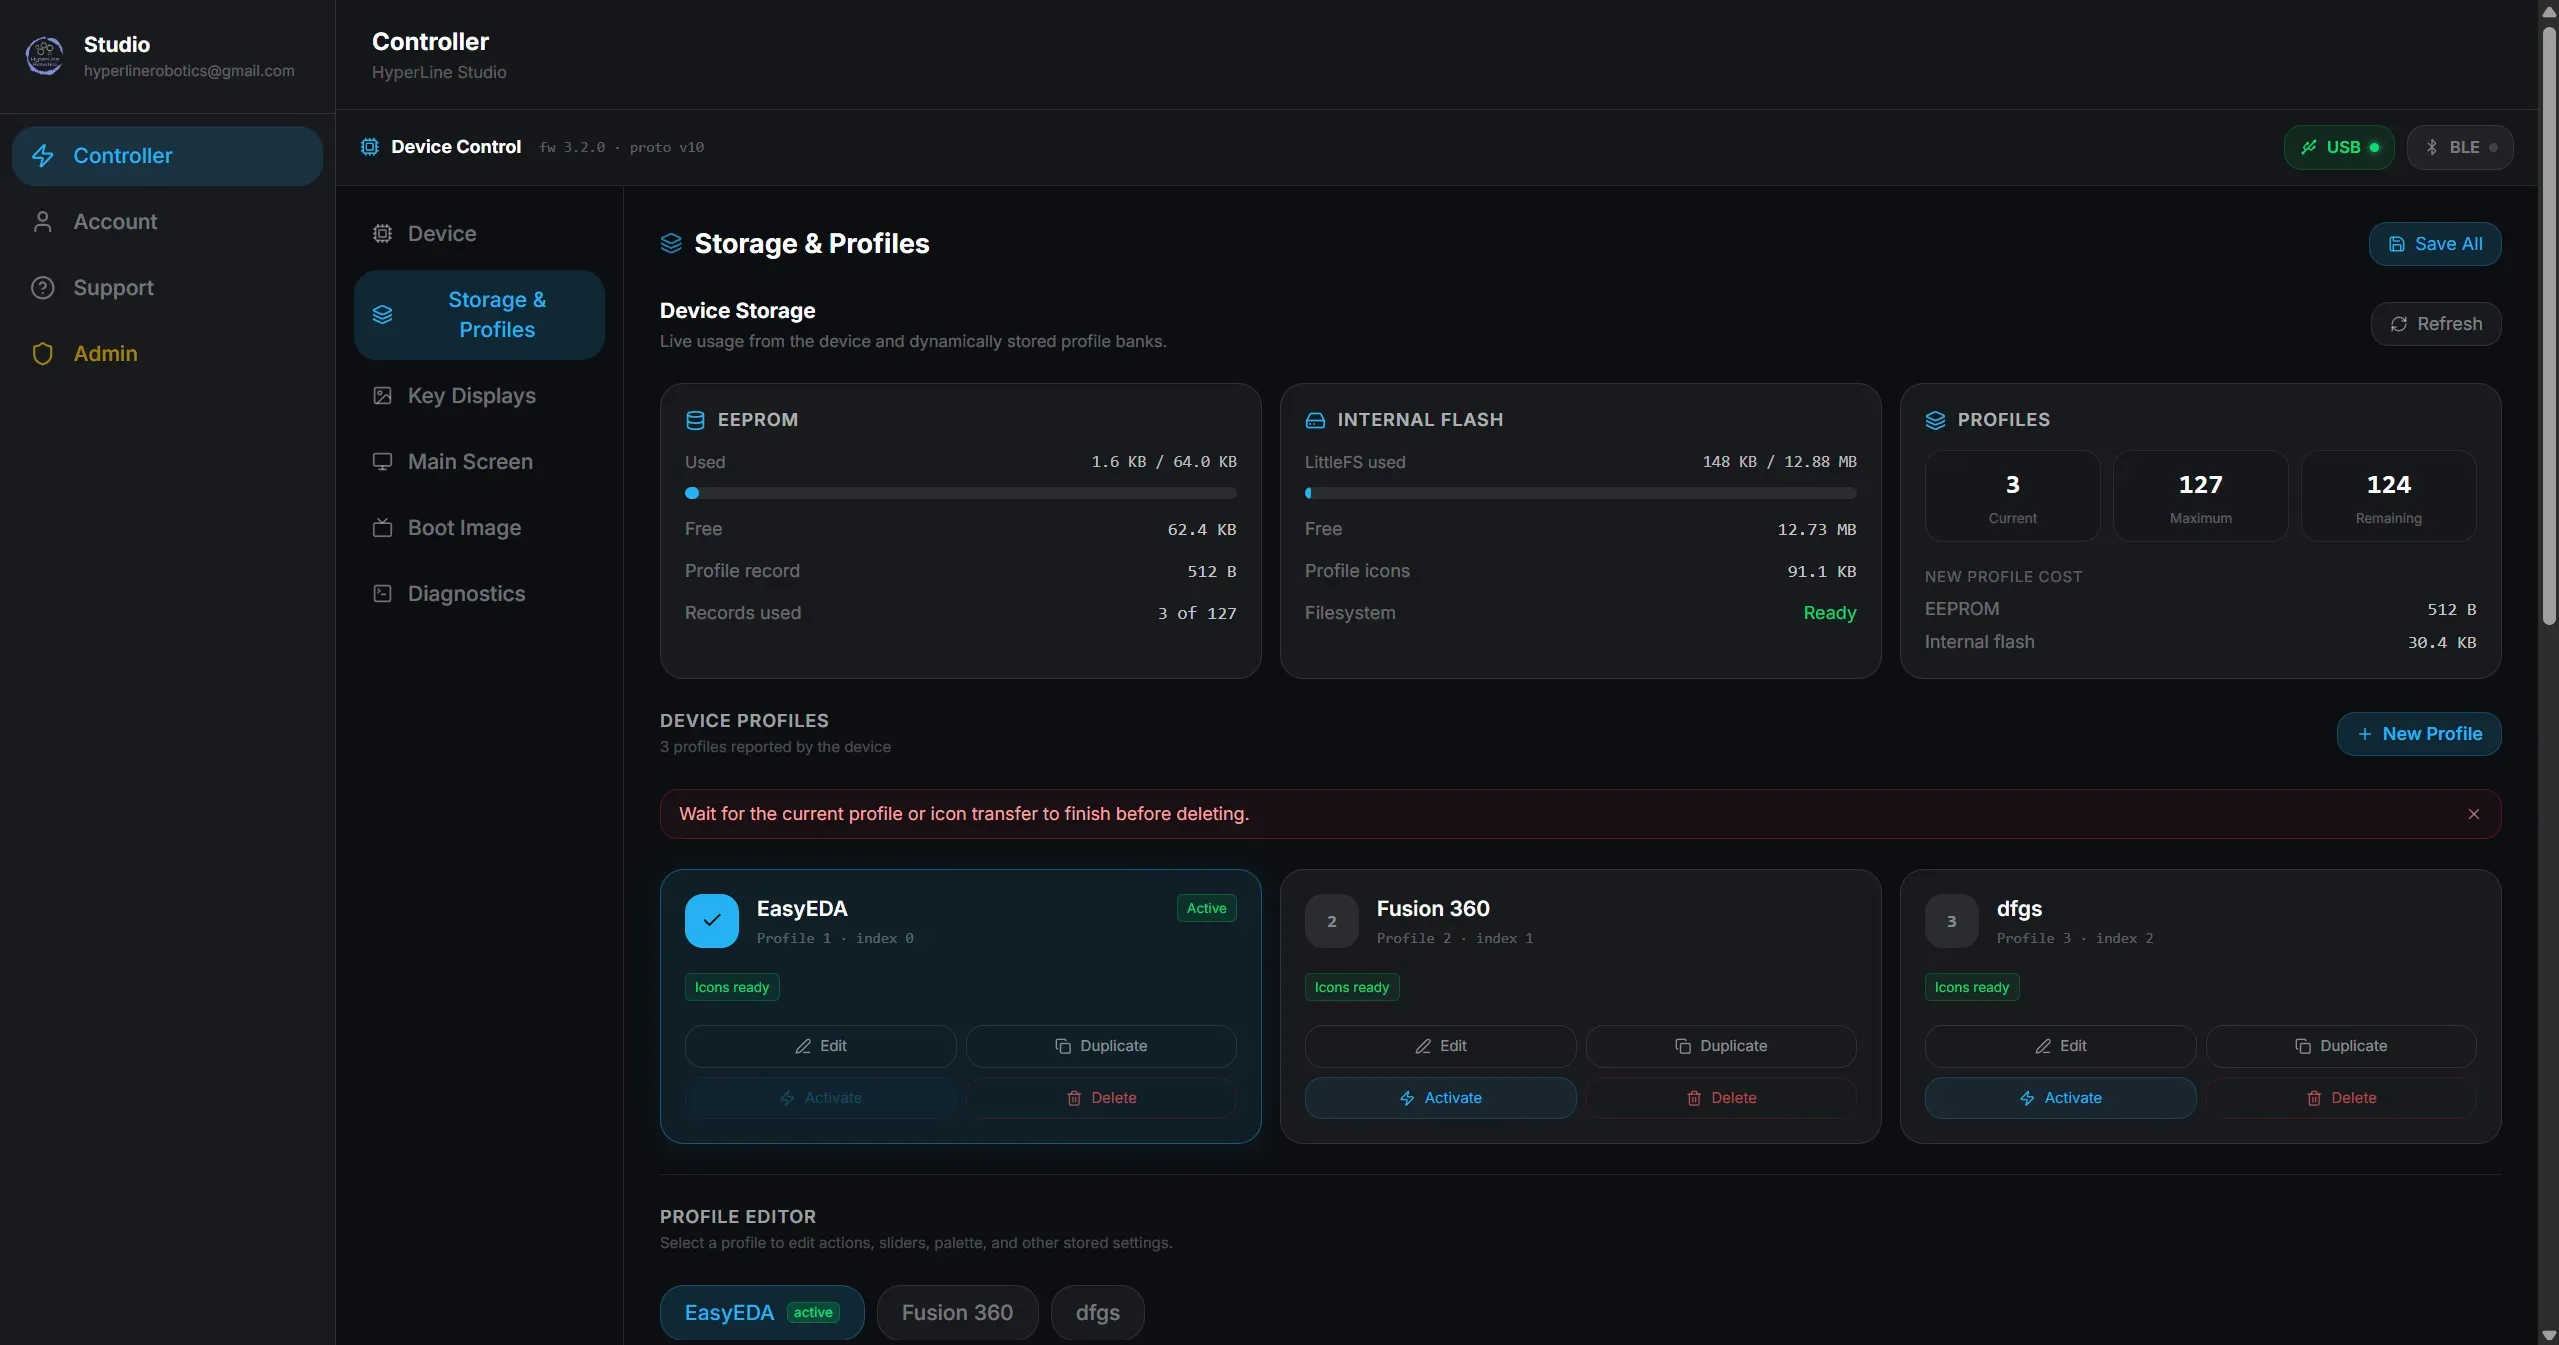Dismiss the deletion warning banner
This screenshot has width=2559, height=1345.
point(2473,814)
